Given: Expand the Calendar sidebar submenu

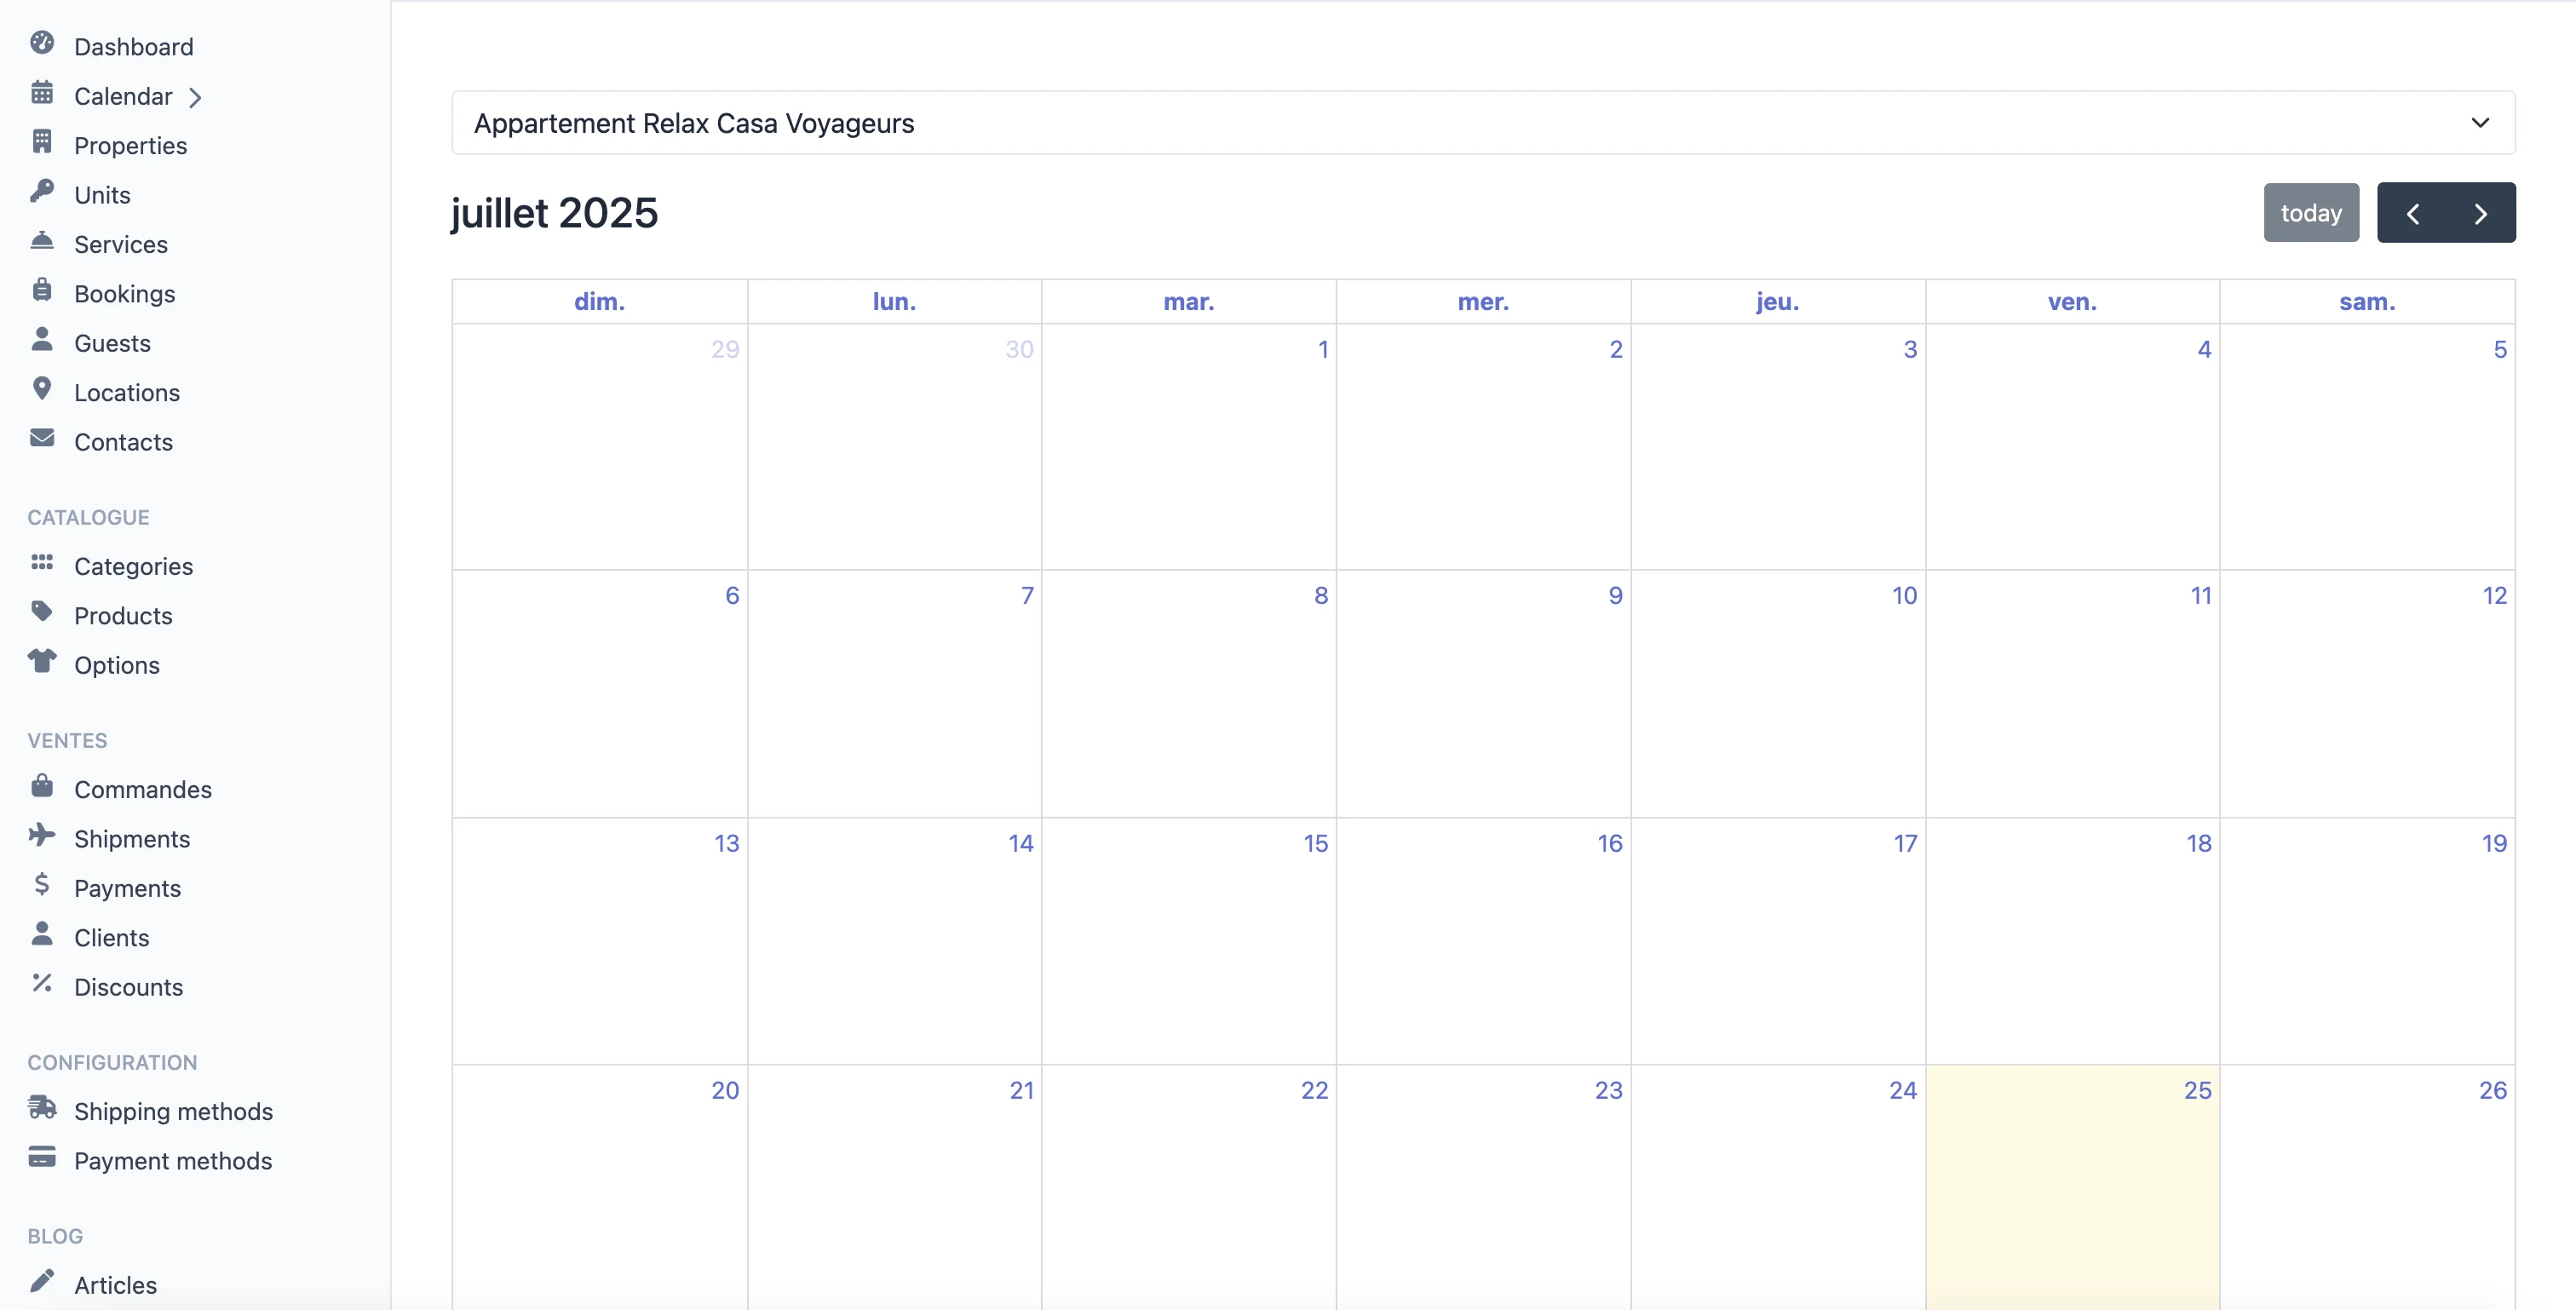Looking at the screenshot, I should 196,96.
